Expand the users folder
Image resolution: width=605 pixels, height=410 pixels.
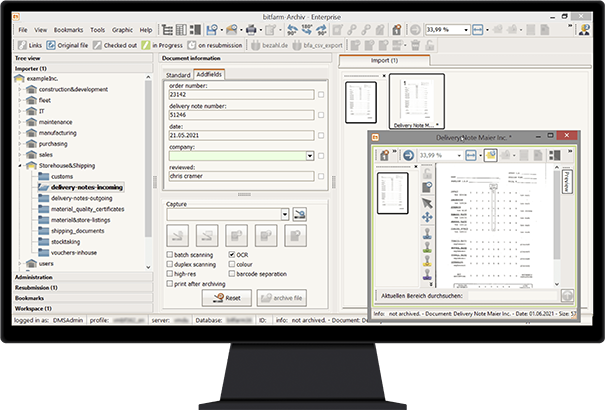[20, 264]
